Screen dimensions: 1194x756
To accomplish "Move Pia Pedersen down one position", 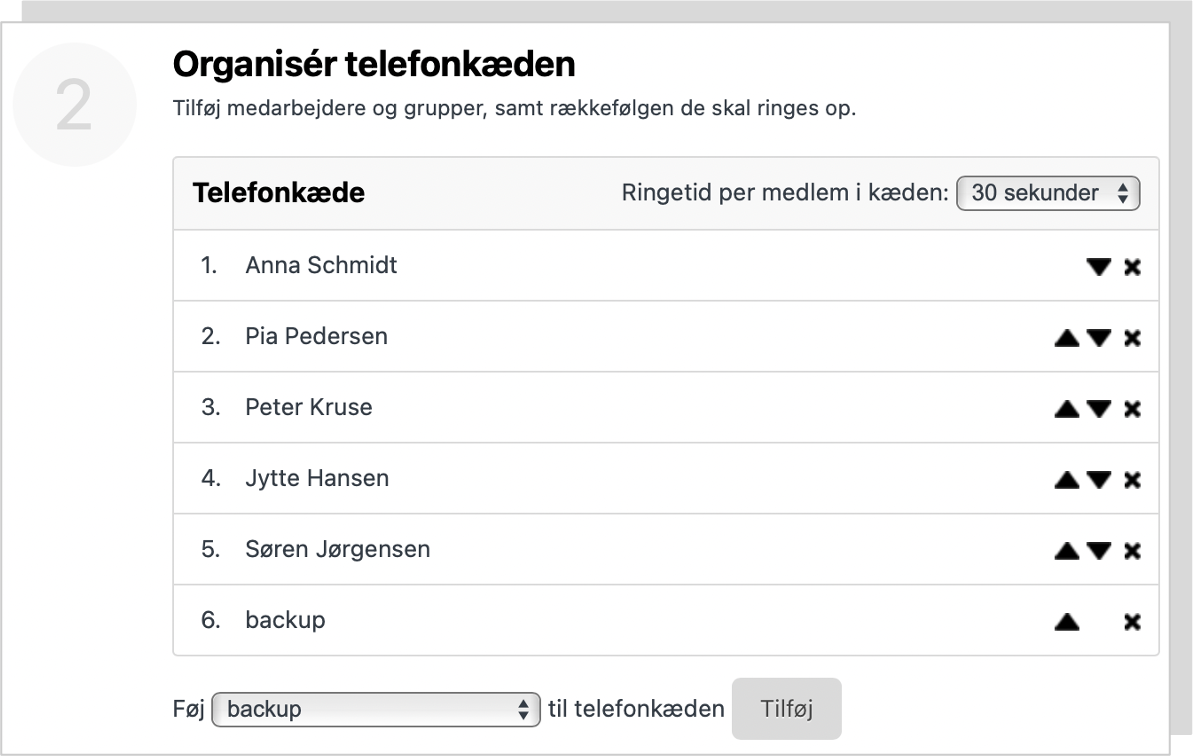I will tap(1100, 337).
